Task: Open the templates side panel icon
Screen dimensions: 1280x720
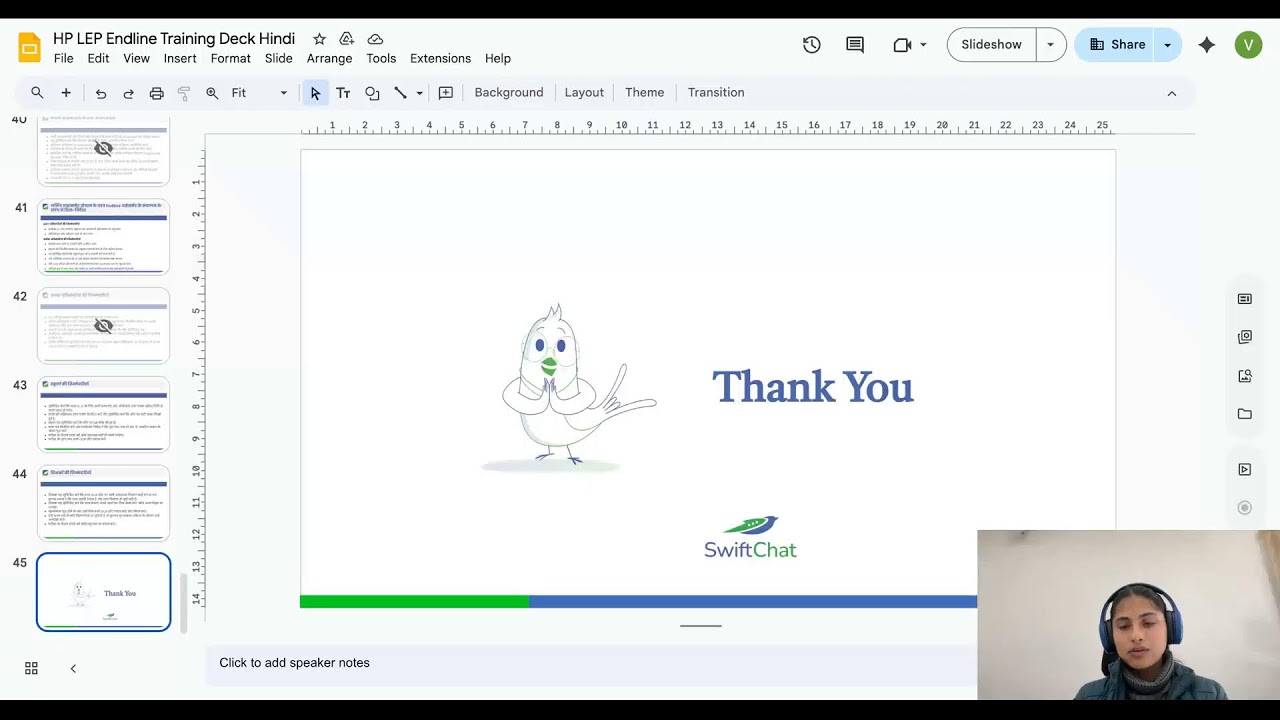Action: [x=1245, y=299]
